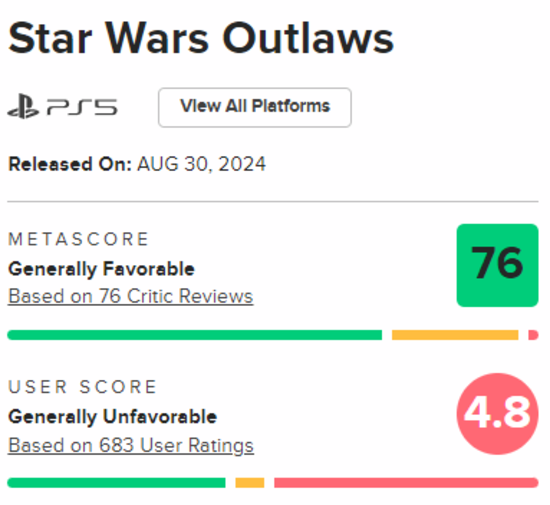Click the green 76 Metascore badge

click(497, 265)
